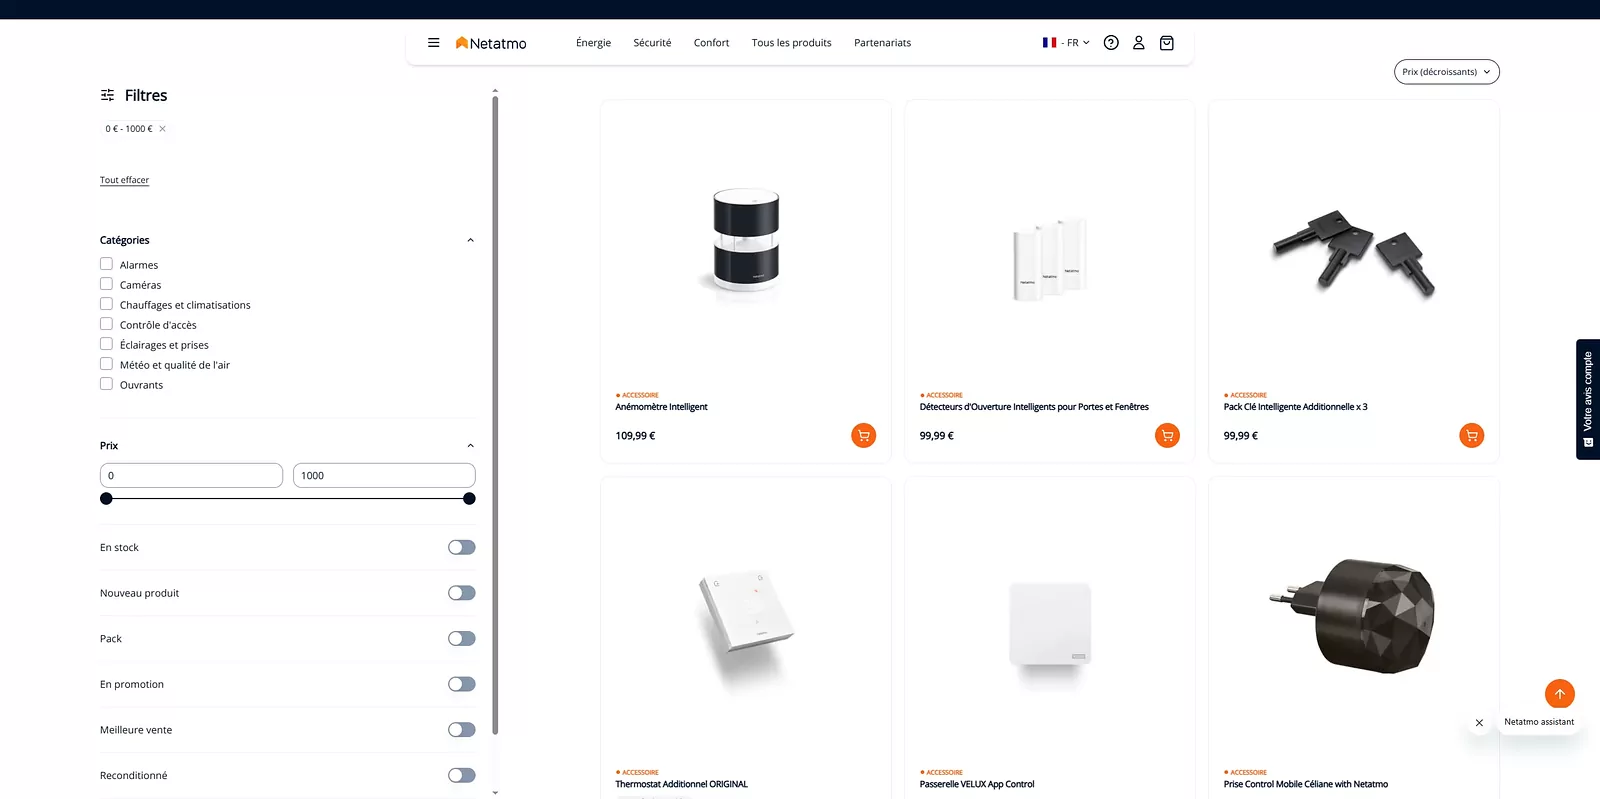Focus the minimum price input field
The height and width of the screenshot is (799, 1600).
[191, 475]
